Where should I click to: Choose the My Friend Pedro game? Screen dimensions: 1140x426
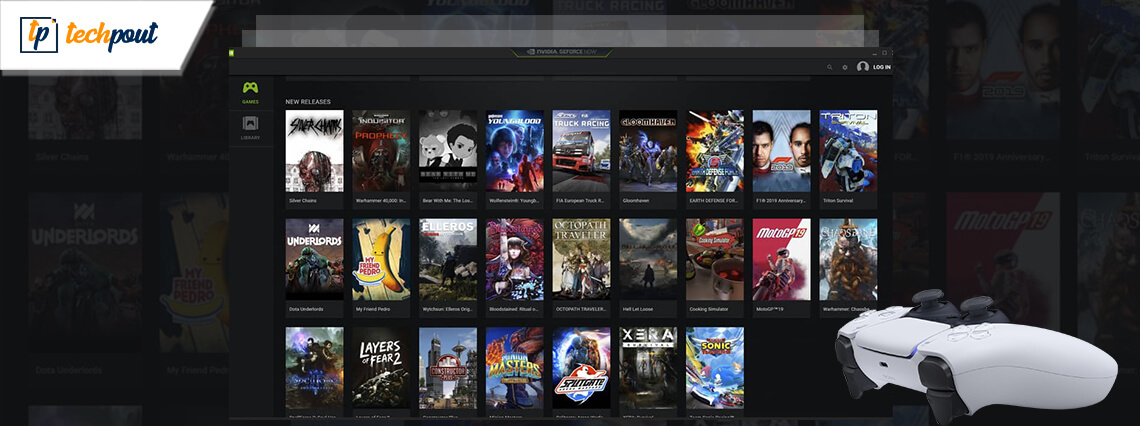pyautogui.click(x=381, y=259)
